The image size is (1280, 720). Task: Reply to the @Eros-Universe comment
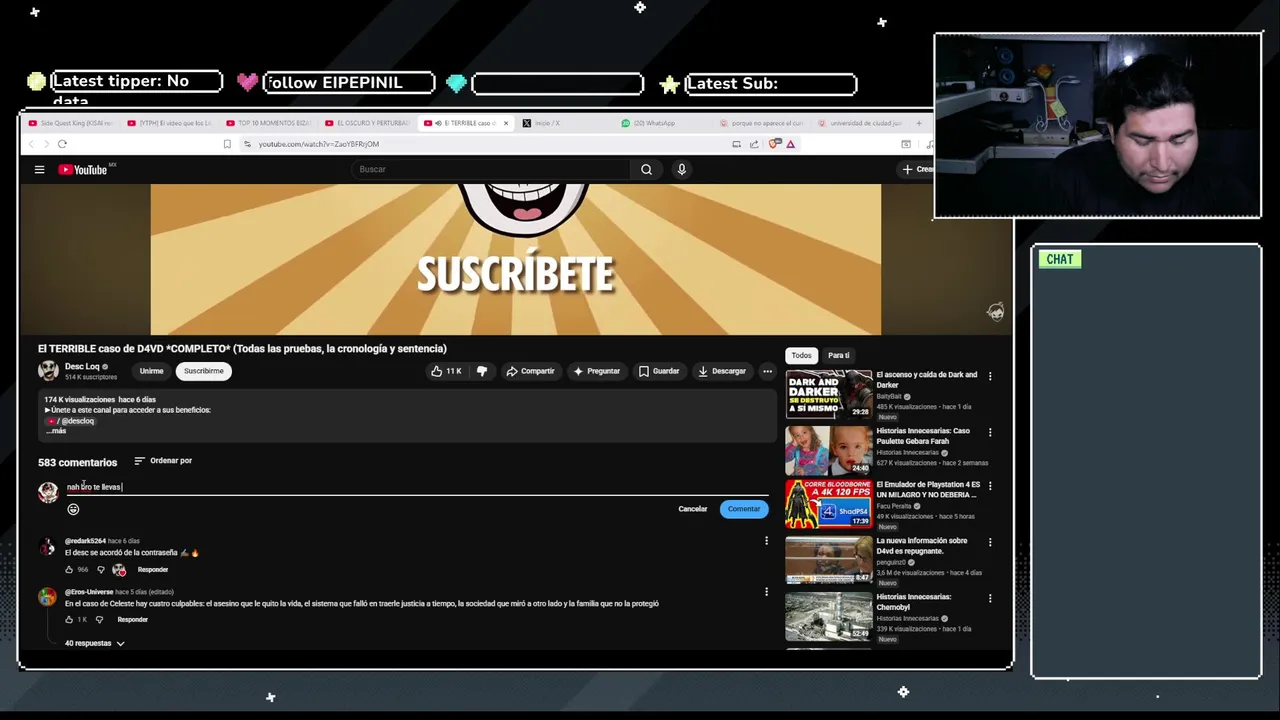[132, 620]
